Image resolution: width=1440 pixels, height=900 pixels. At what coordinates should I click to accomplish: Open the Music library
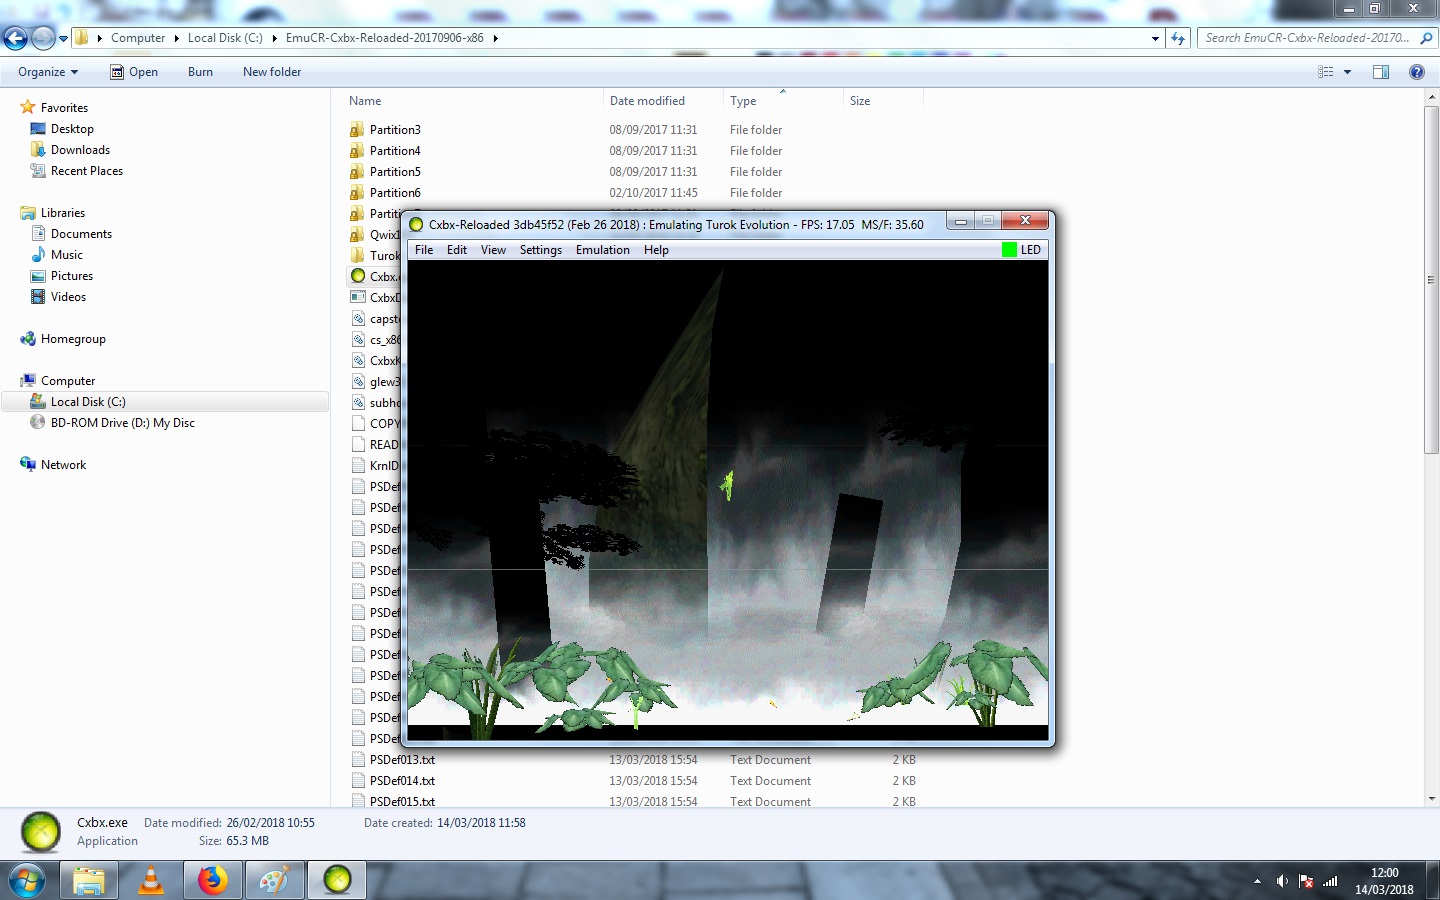click(67, 255)
